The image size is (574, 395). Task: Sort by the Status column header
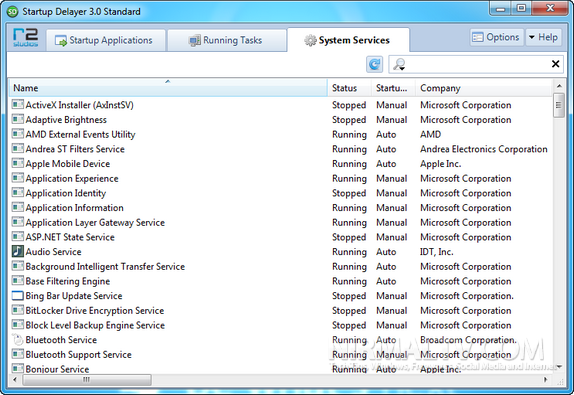click(x=350, y=88)
